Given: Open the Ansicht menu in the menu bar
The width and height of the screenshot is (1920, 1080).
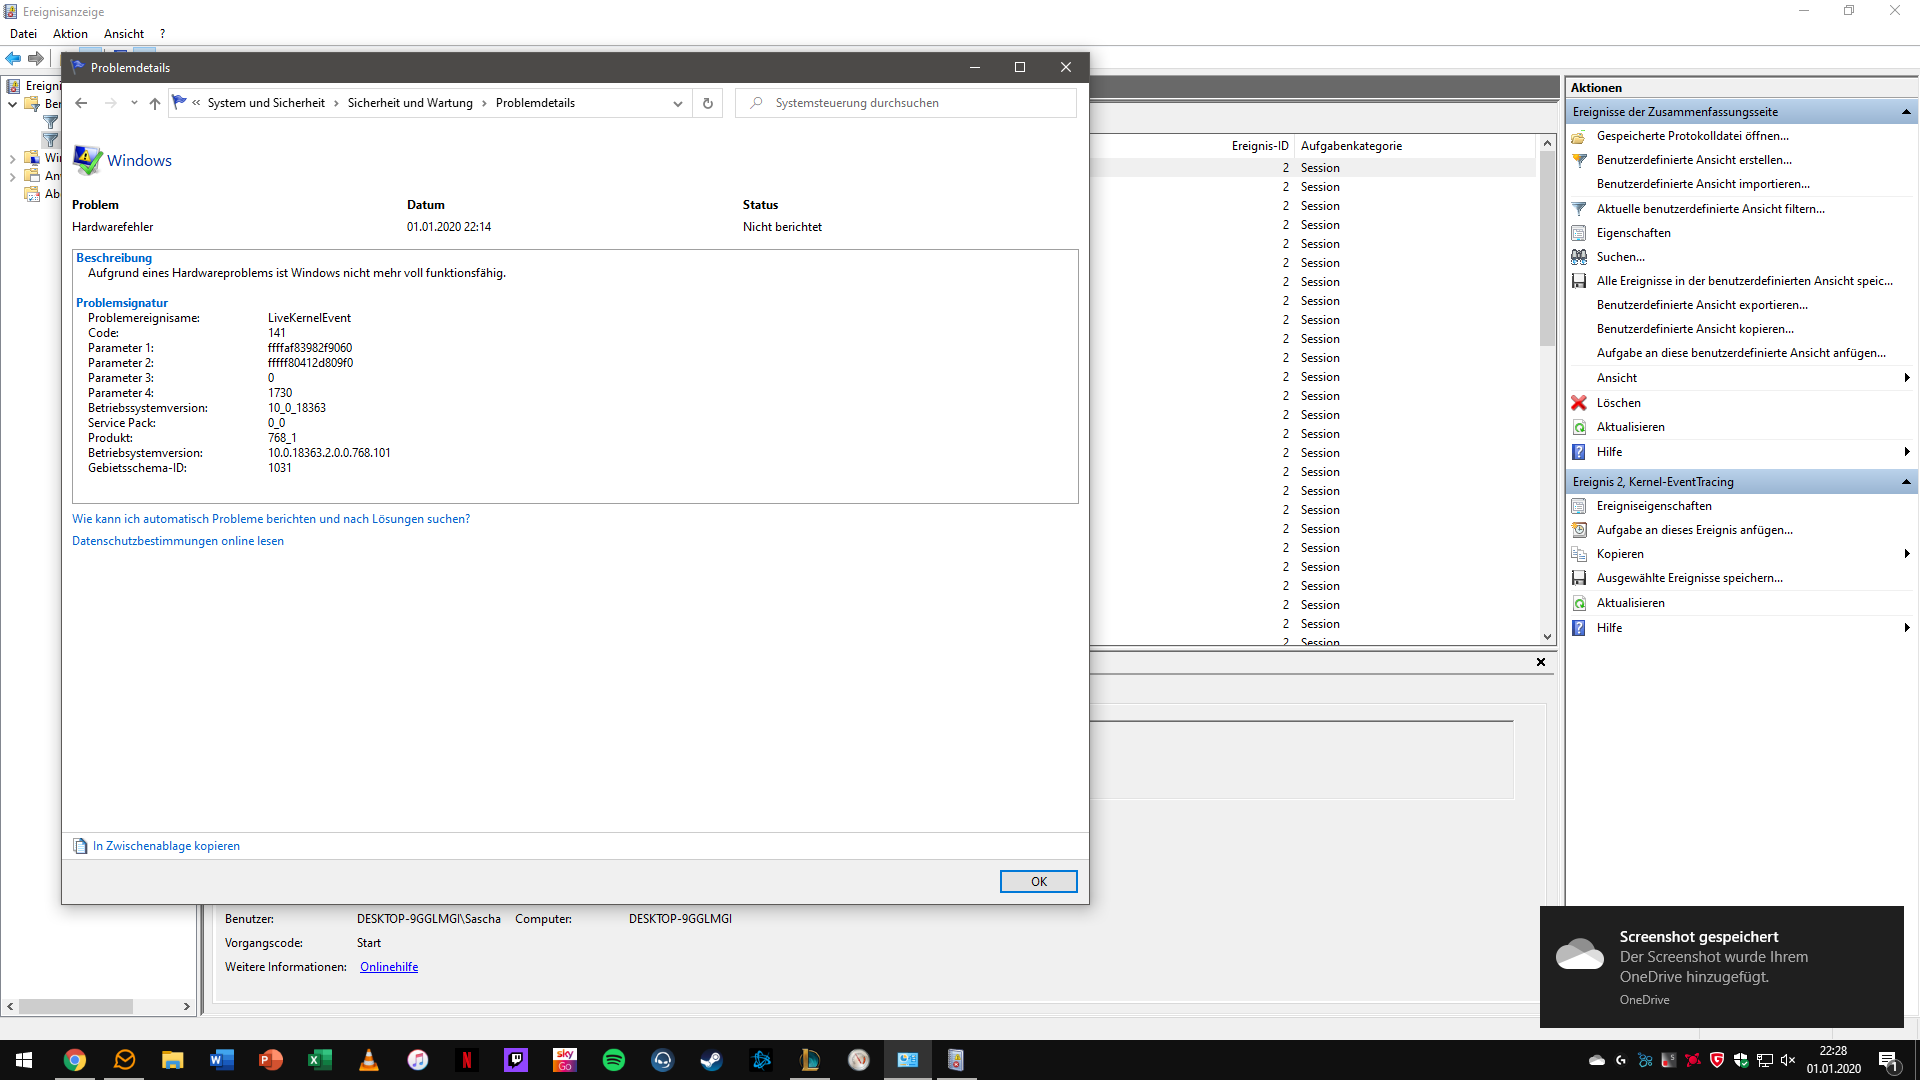Looking at the screenshot, I should coord(123,34).
